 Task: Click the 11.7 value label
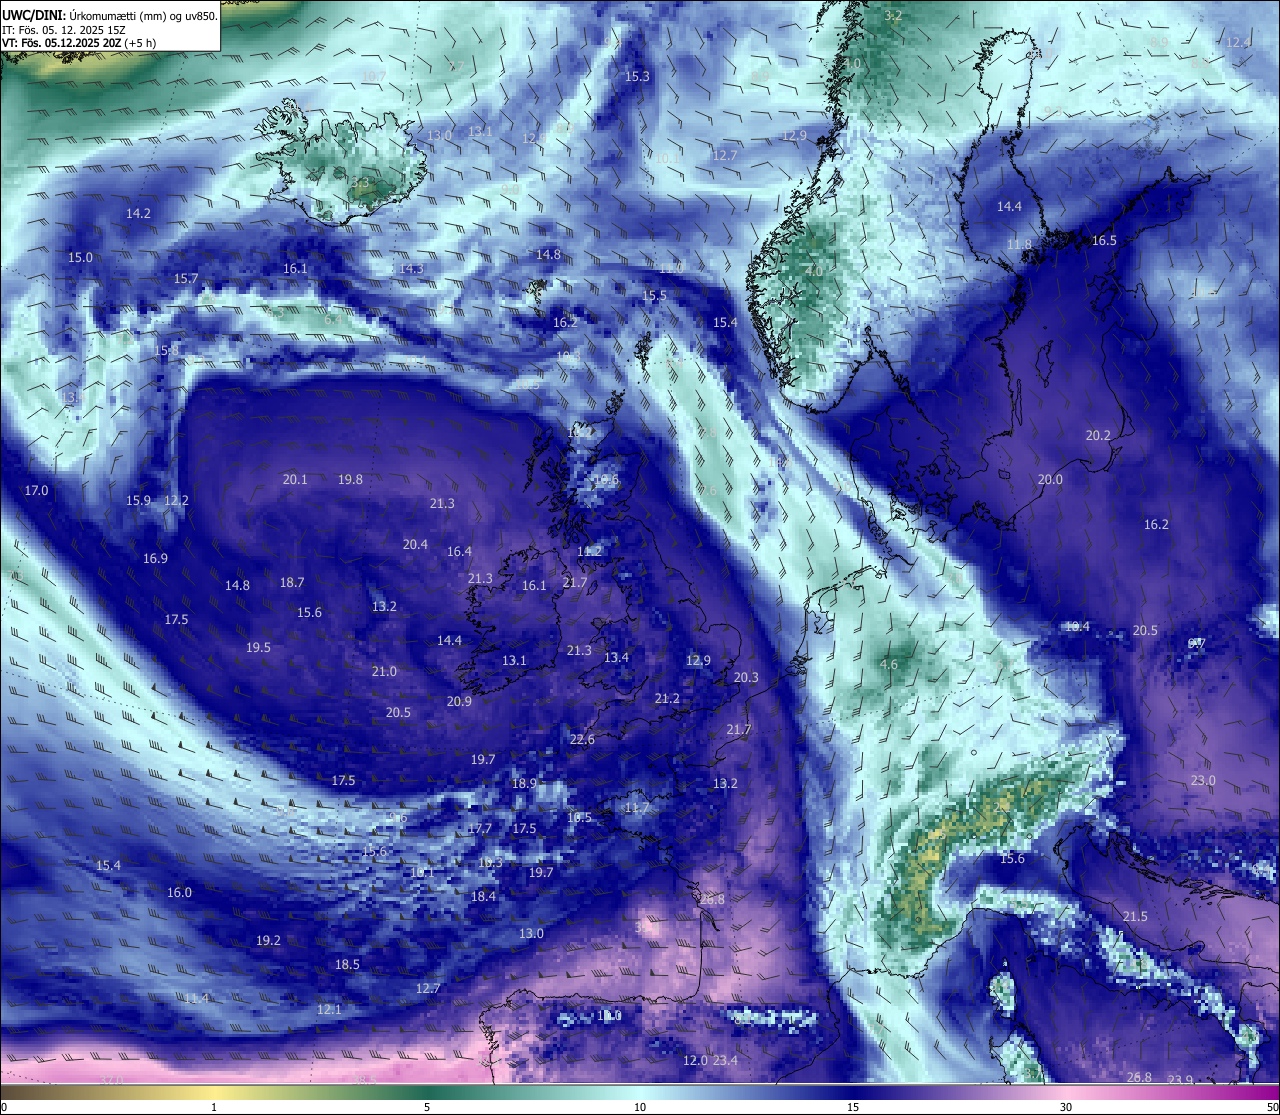637,808
